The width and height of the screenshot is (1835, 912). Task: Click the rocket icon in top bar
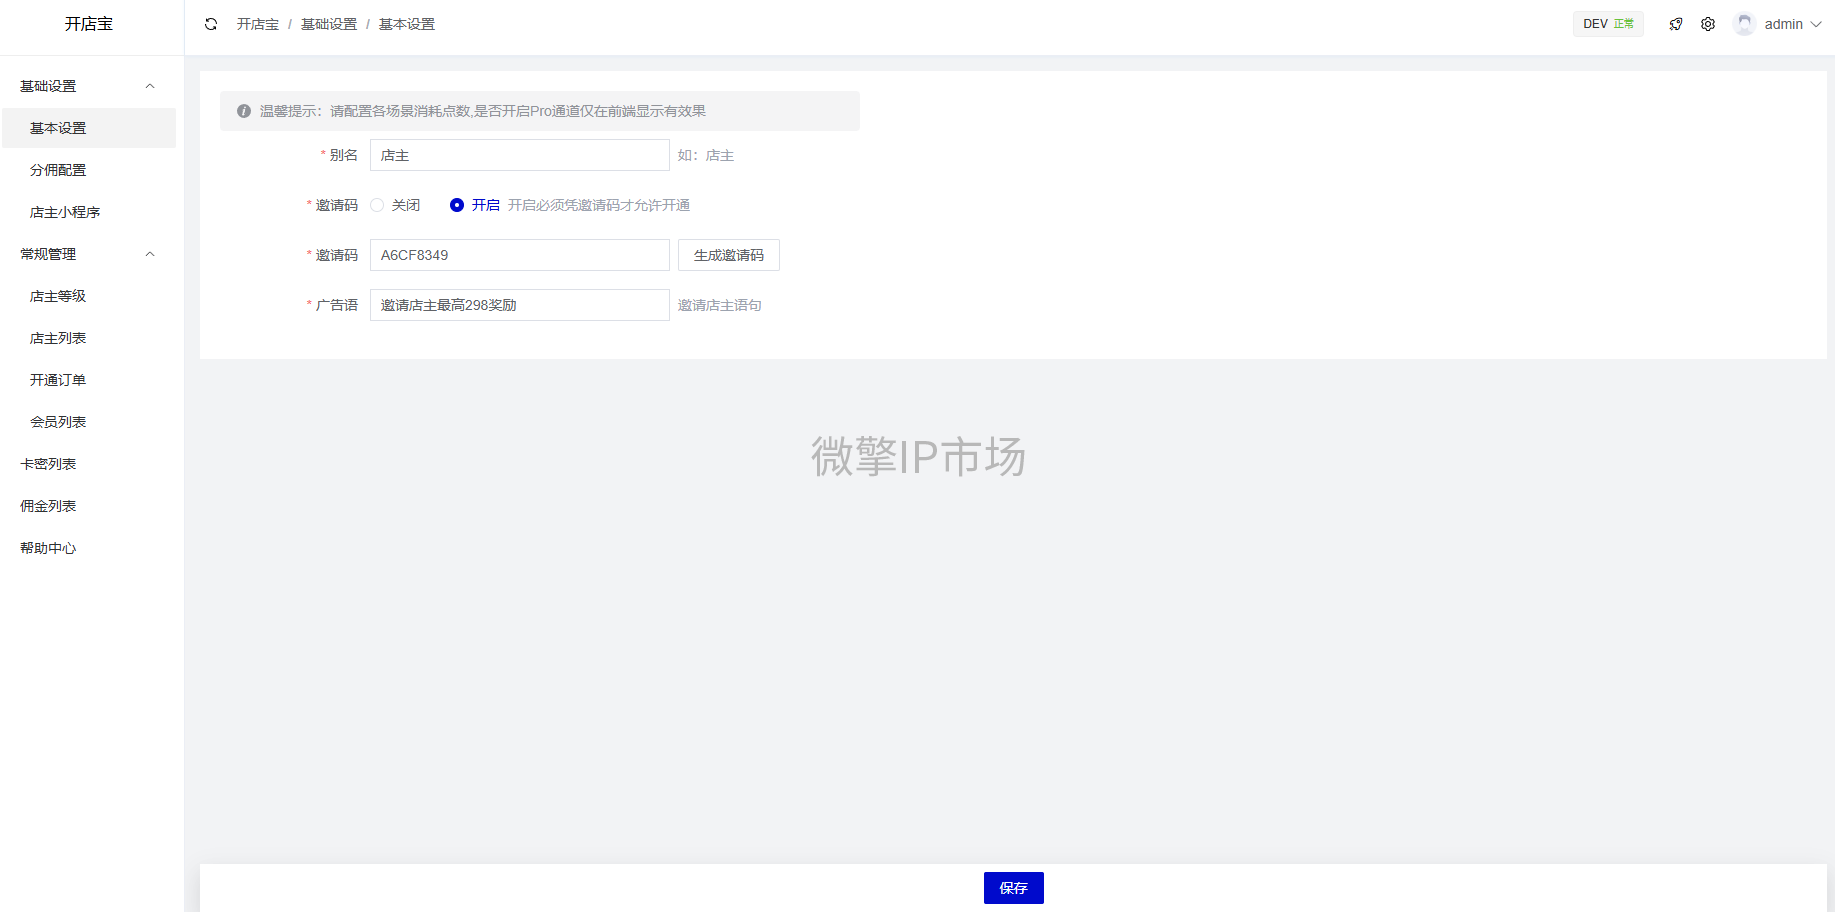coord(1676,24)
